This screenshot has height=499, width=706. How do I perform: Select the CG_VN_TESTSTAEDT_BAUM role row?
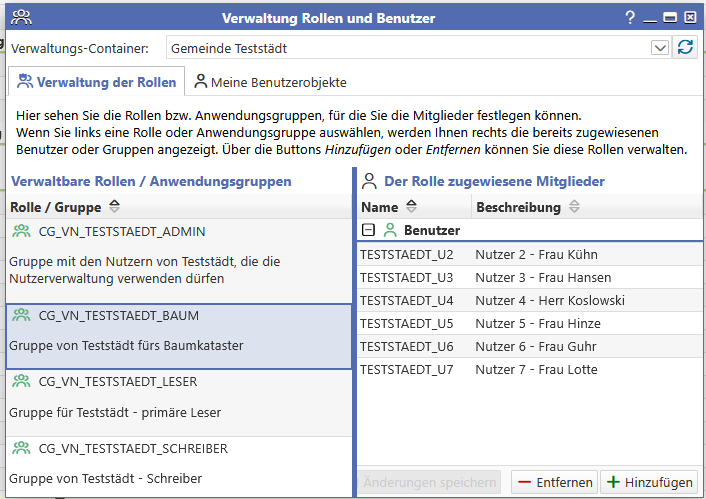click(179, 336)
